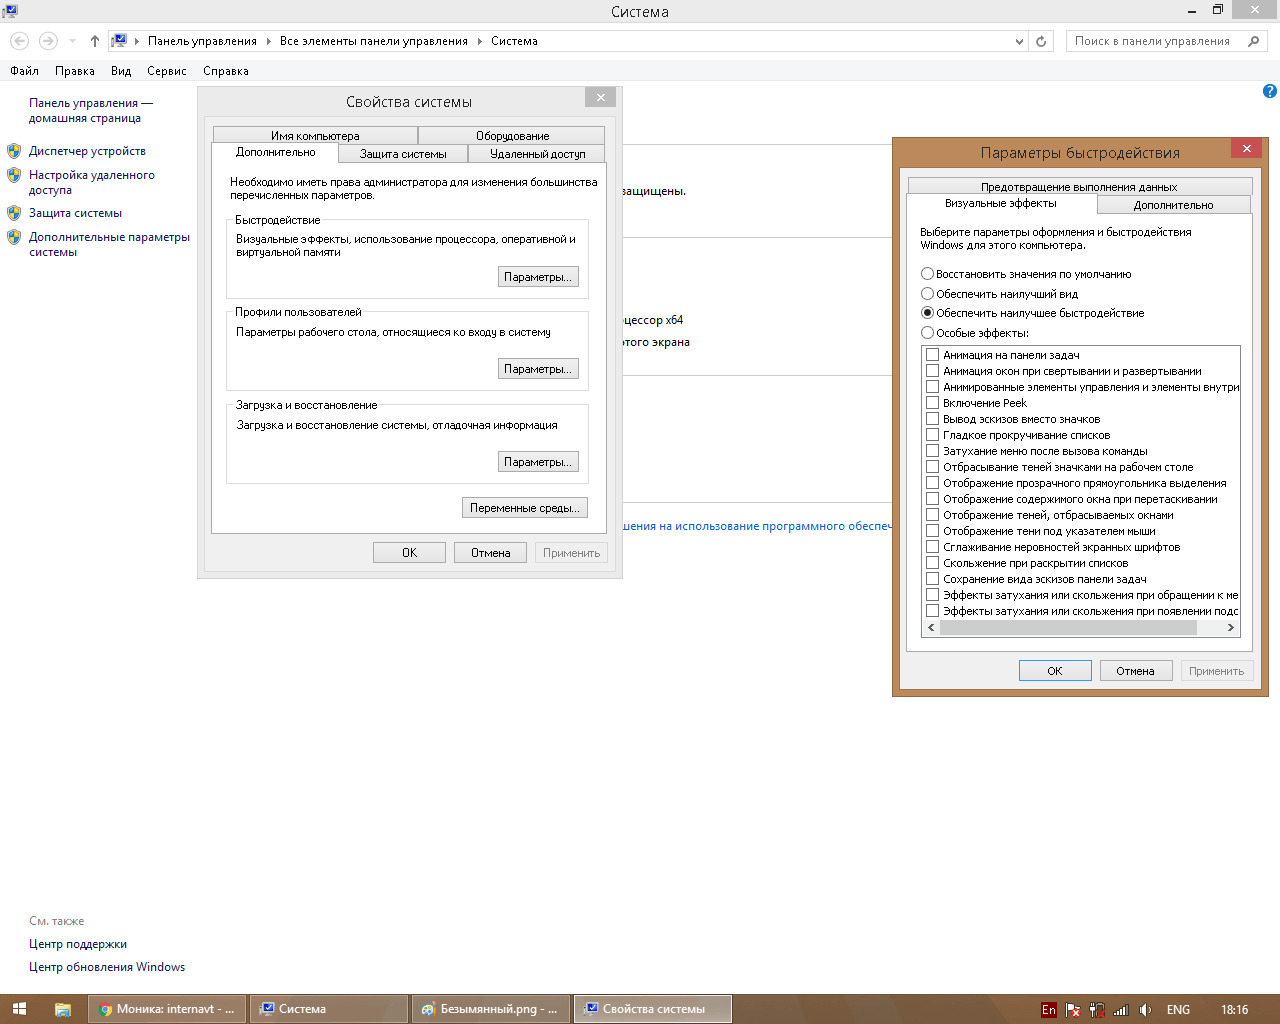Enable Вывод эскизов вместо значков checkbox

[933, 419]
